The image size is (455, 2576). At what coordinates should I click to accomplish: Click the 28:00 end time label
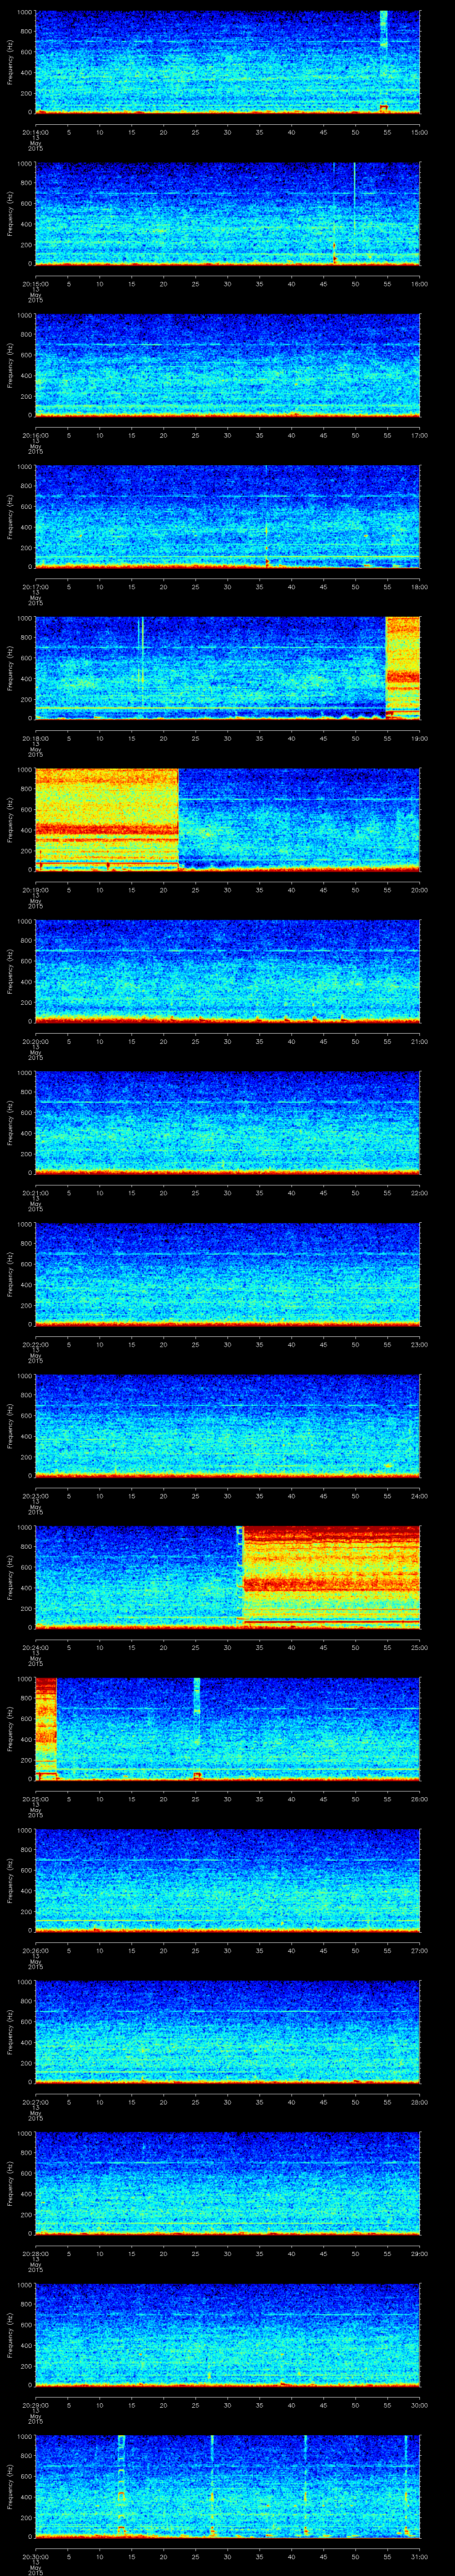[x=419, y=2101]
